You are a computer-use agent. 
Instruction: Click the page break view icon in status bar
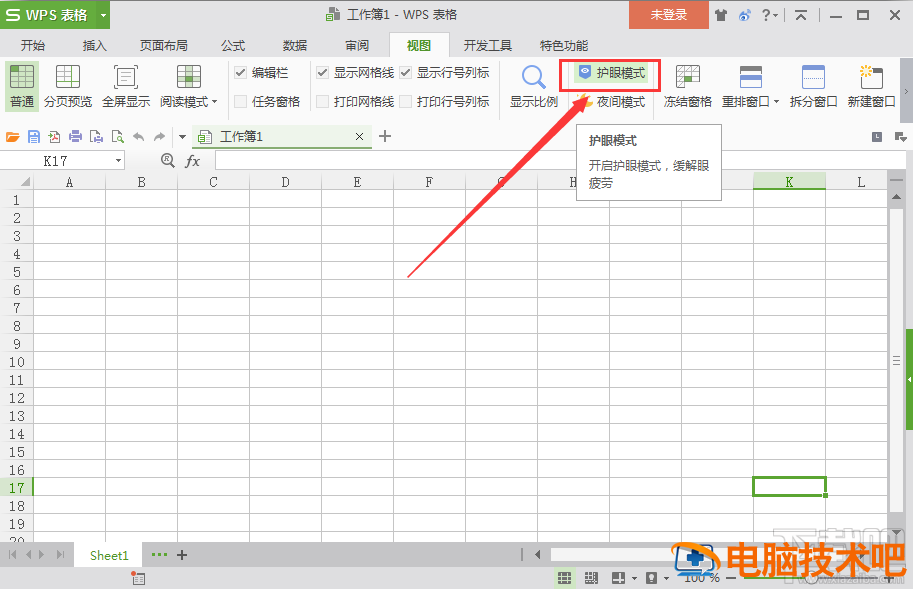(x=591, y=577)
